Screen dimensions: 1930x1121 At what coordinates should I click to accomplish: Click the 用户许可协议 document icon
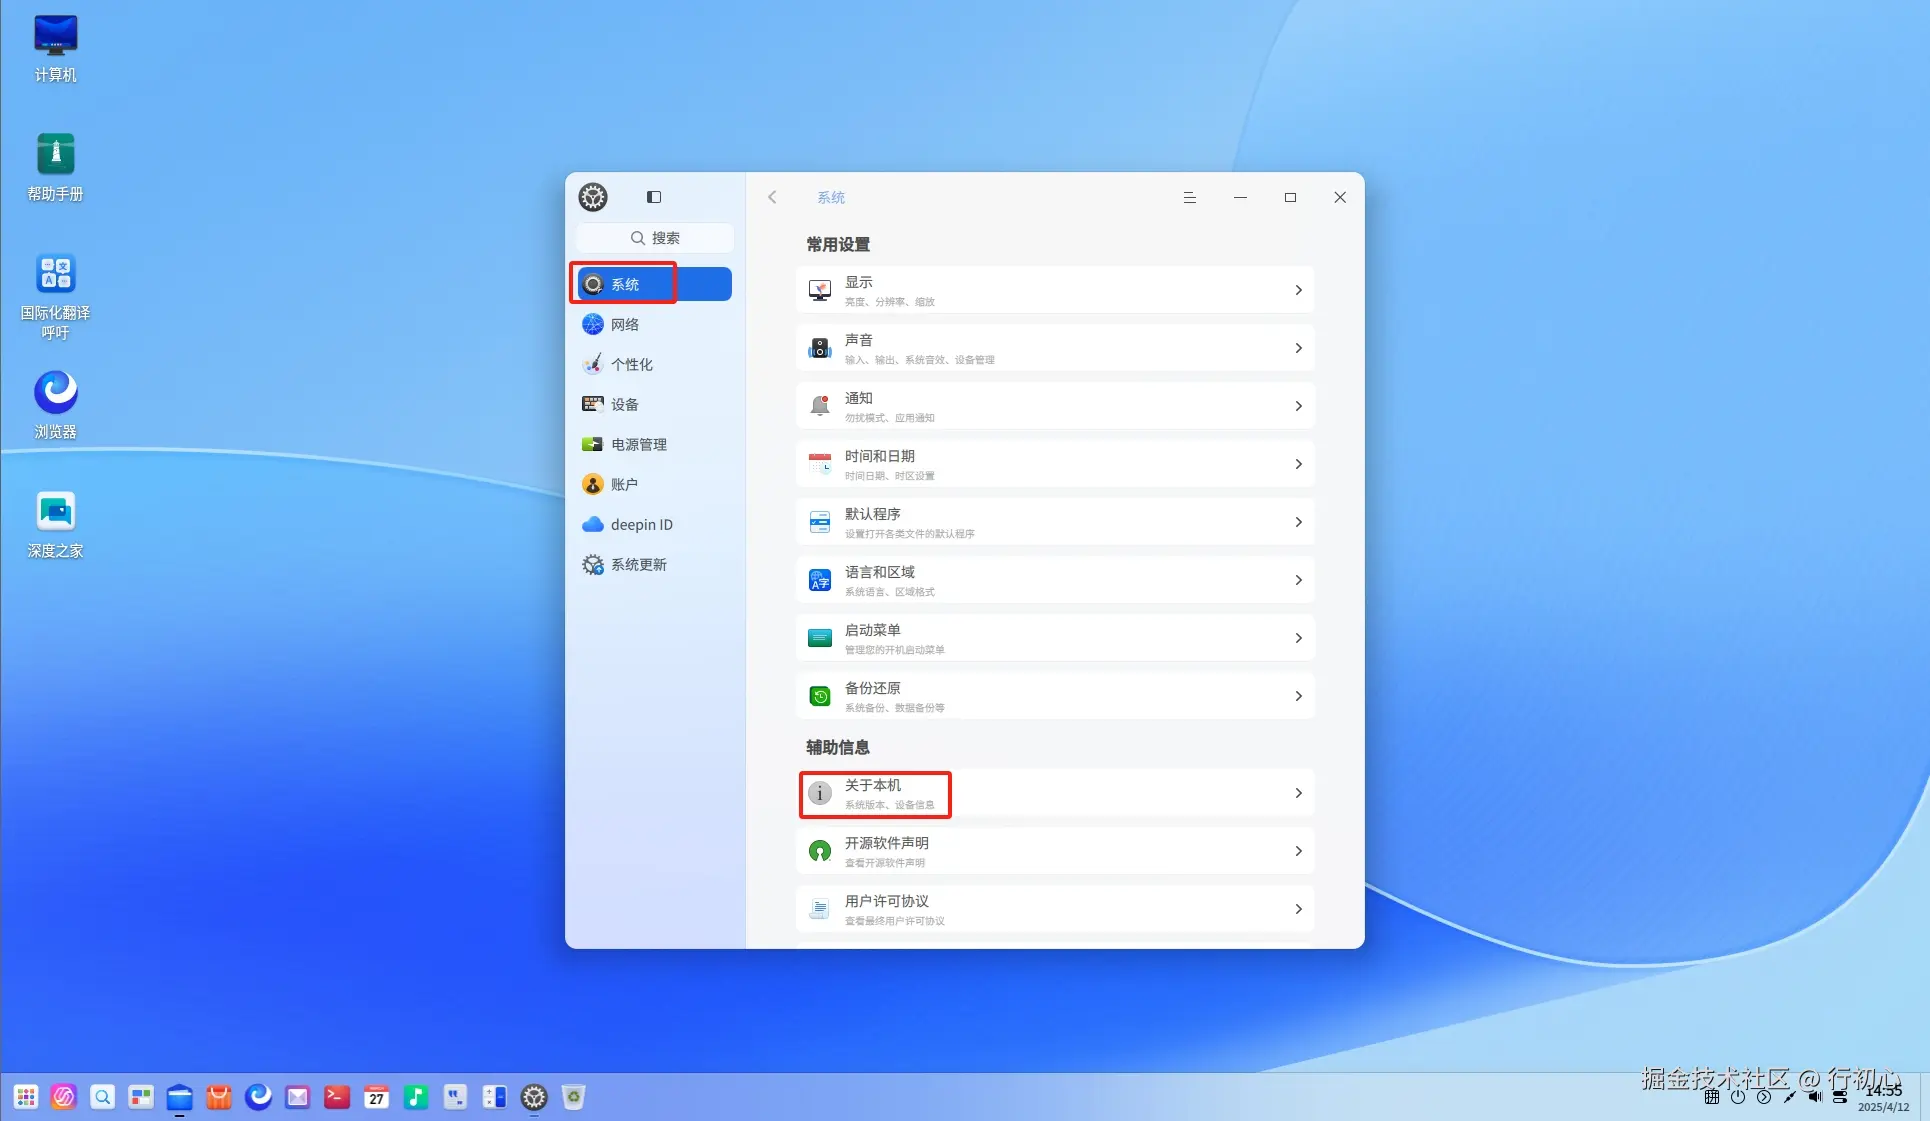point(820,909)
